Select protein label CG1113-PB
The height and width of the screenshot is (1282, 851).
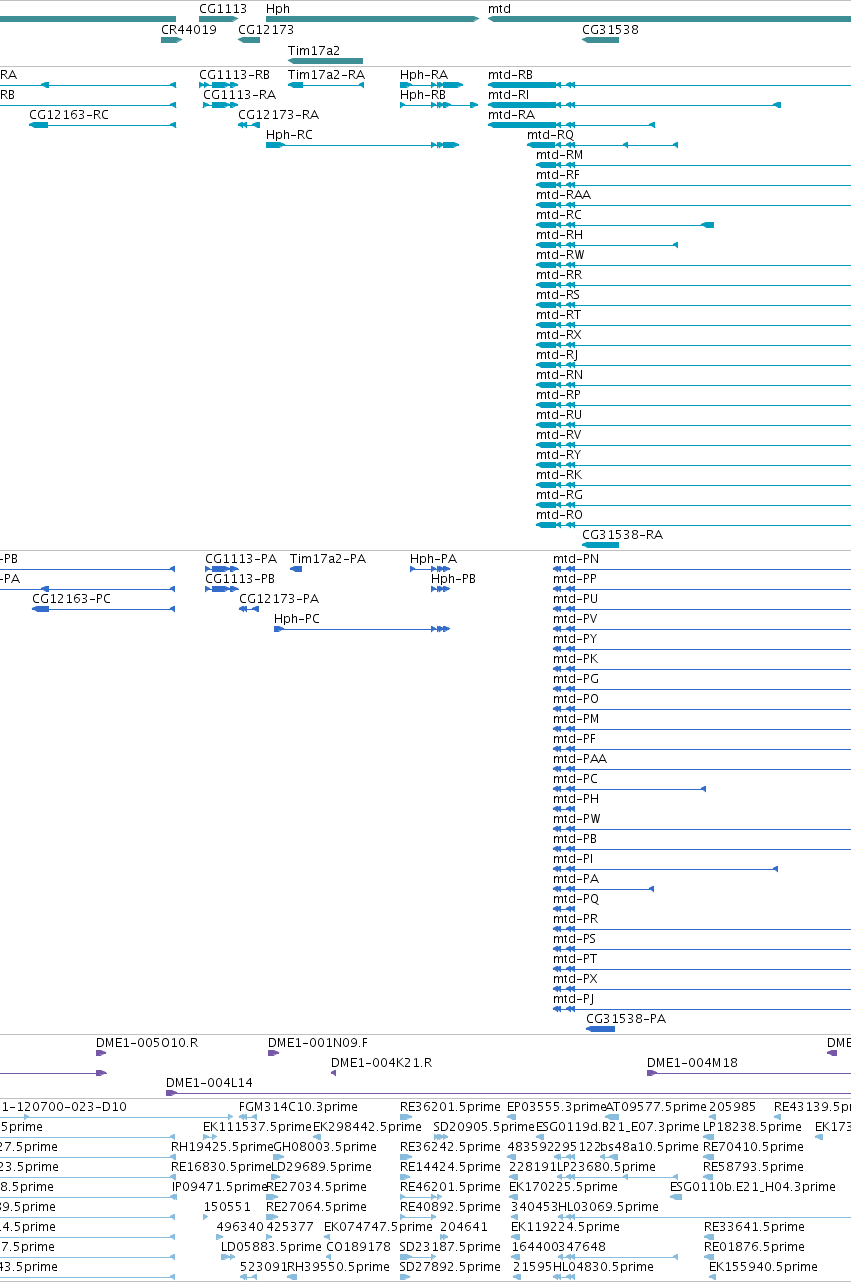[240, 578]
